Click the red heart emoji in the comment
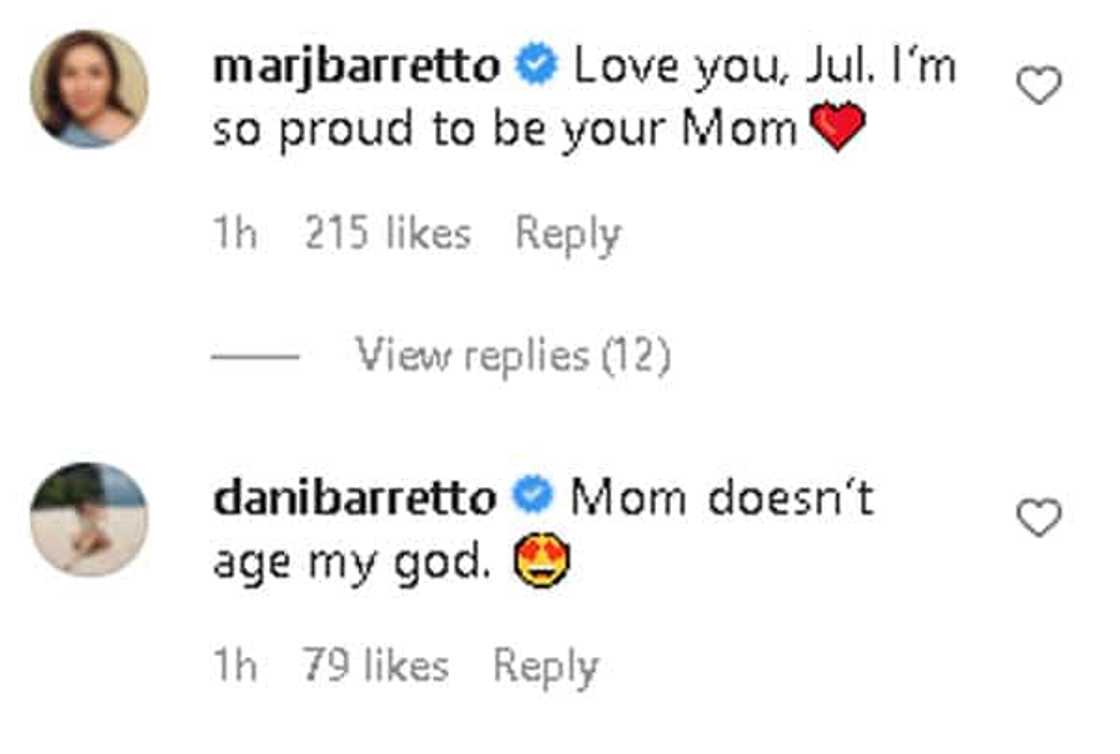Screen dimensions: 1120x754 click(837, 130)
